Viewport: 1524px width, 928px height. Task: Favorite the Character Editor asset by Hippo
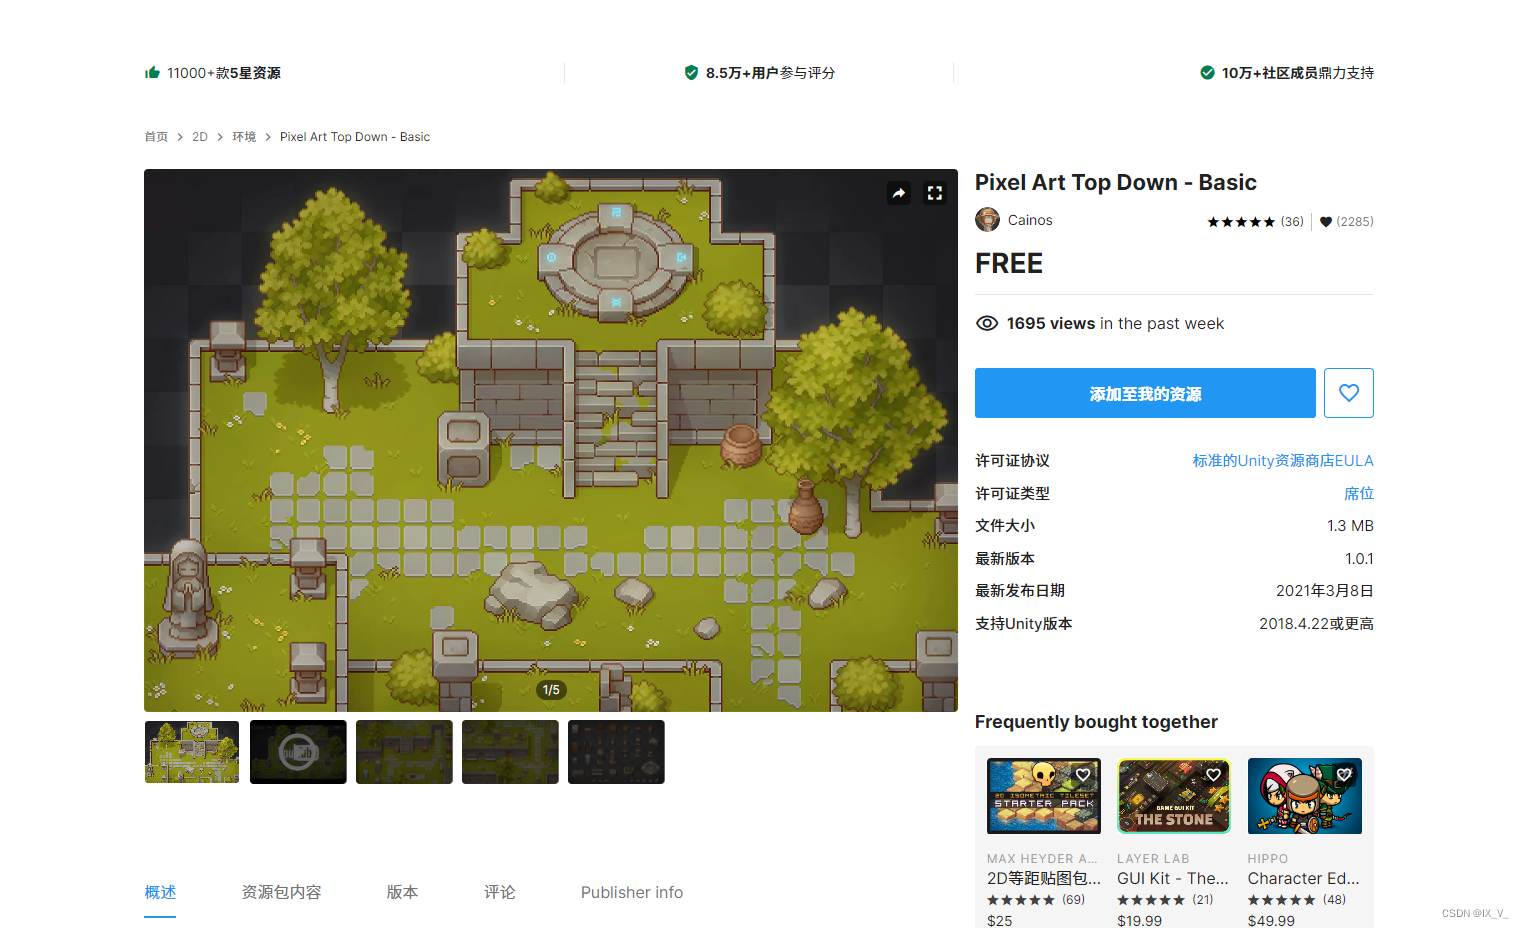pos(1344,775)
